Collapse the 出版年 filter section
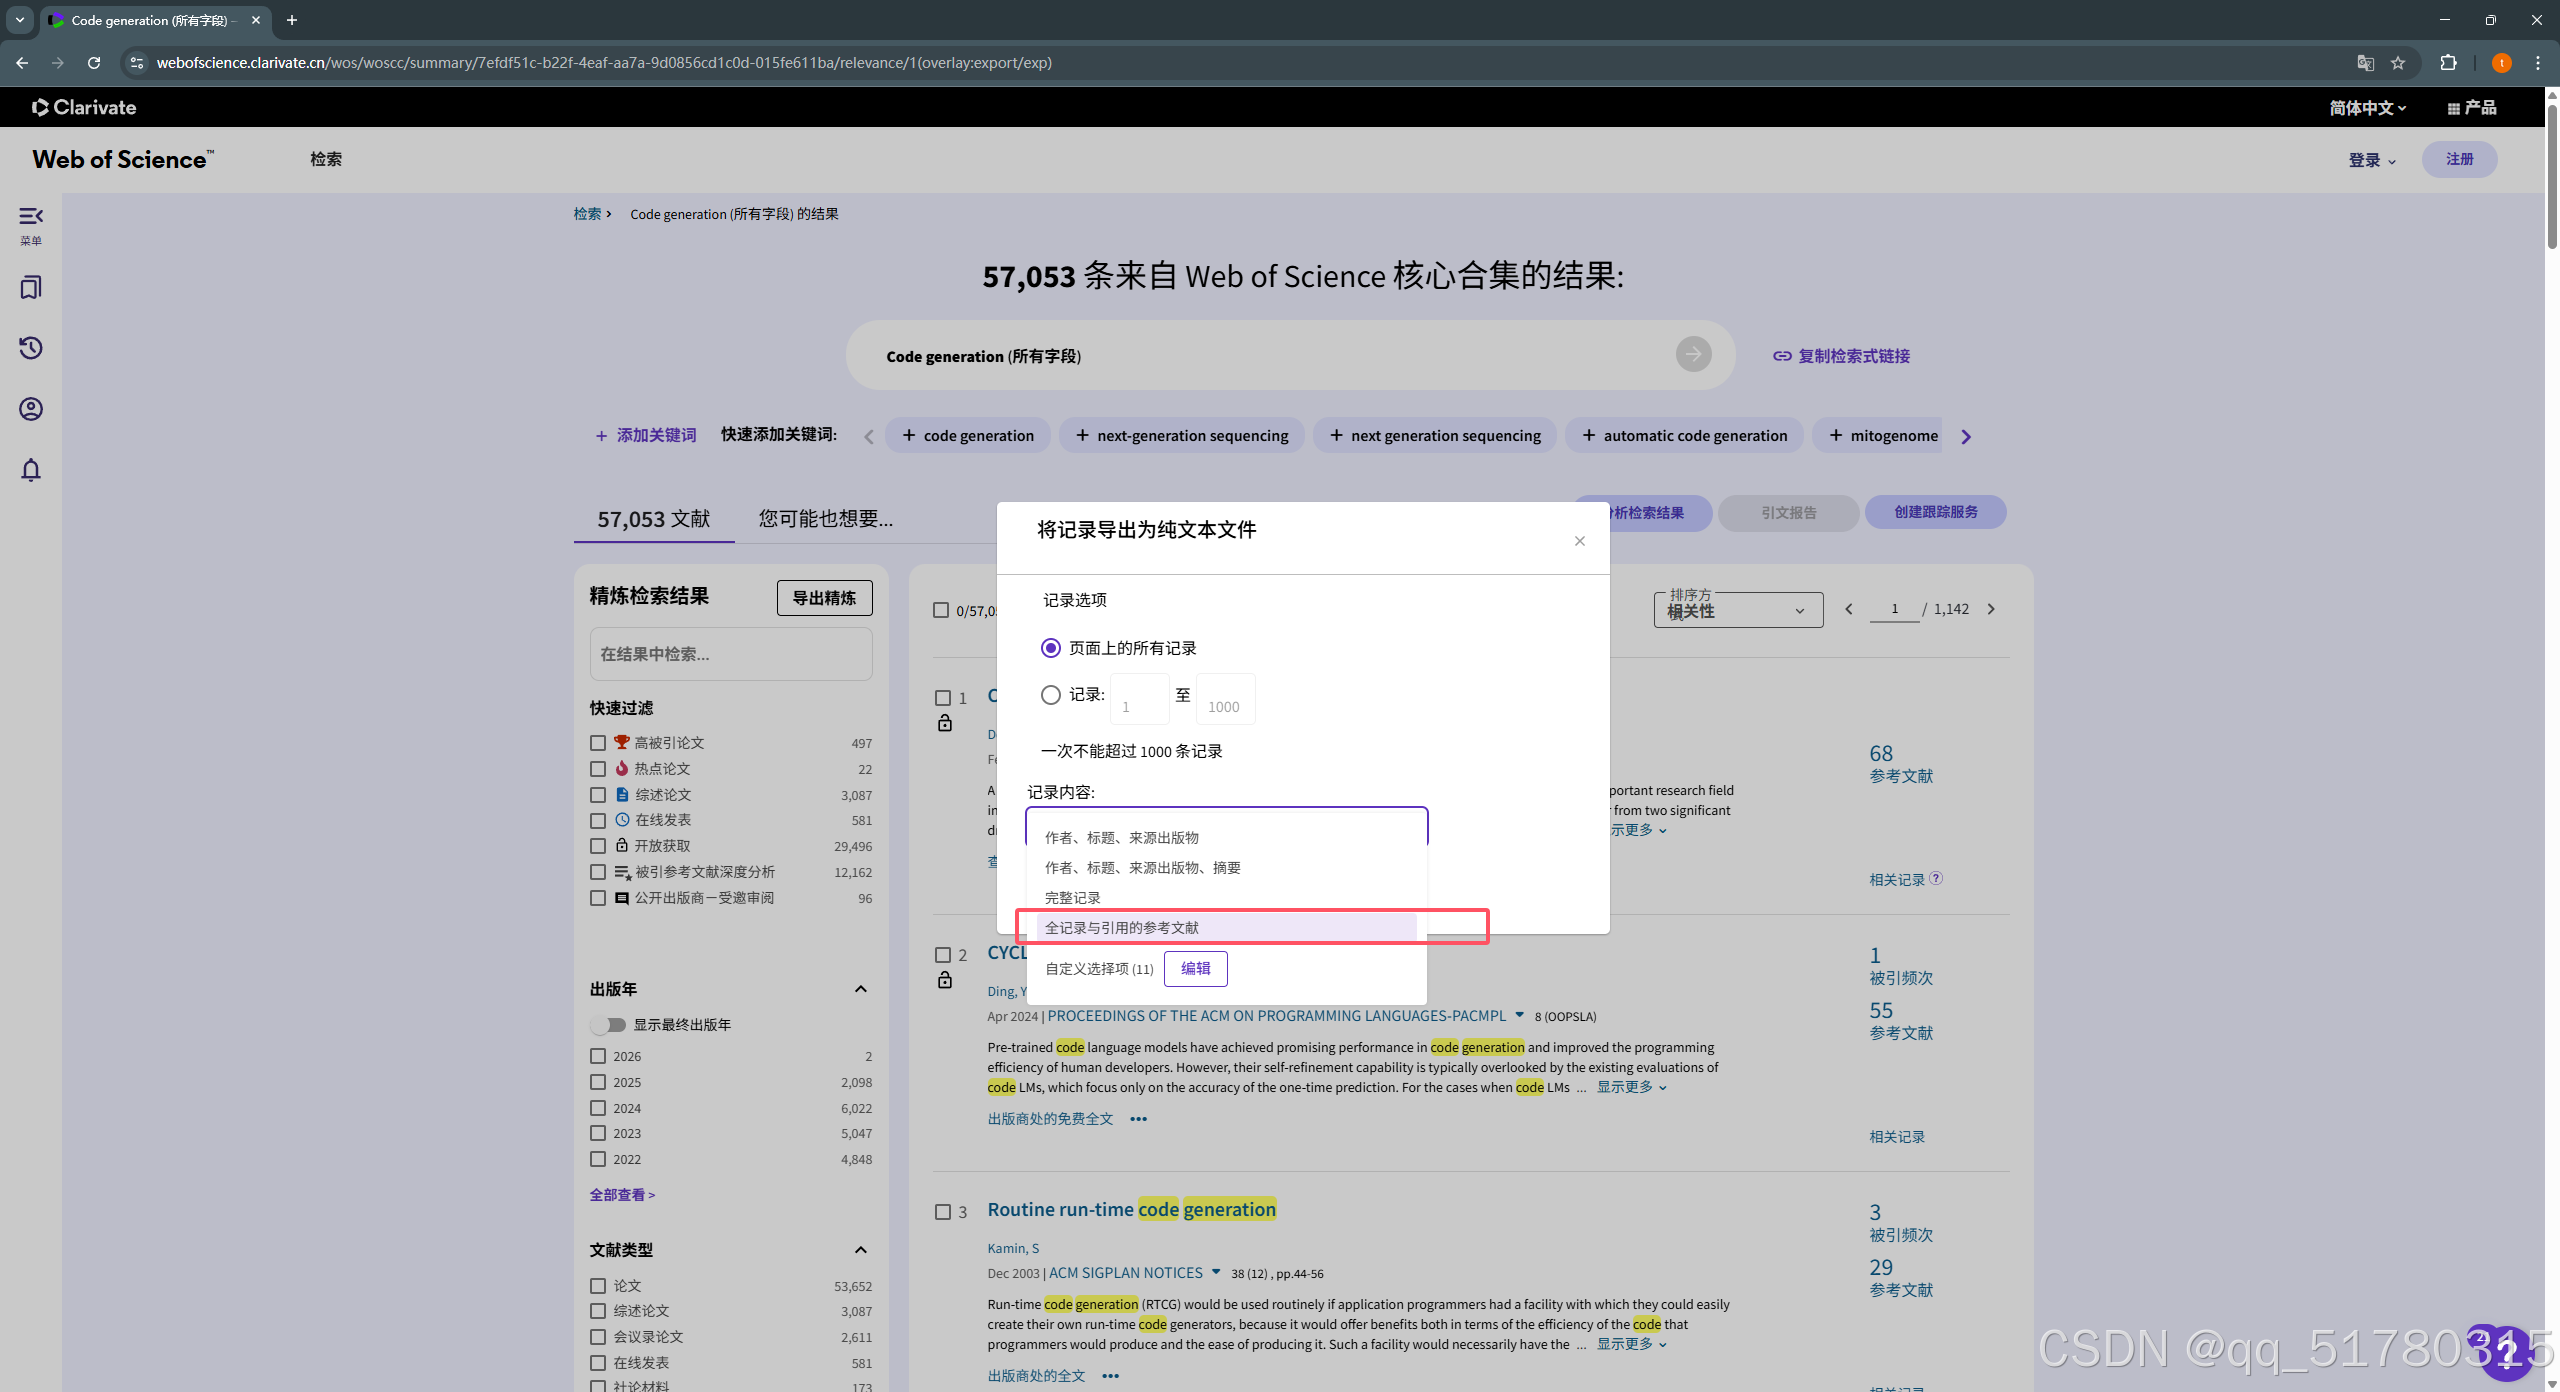The width and height of the screenshot is (2560, 1392). click(x=860, y=989)
